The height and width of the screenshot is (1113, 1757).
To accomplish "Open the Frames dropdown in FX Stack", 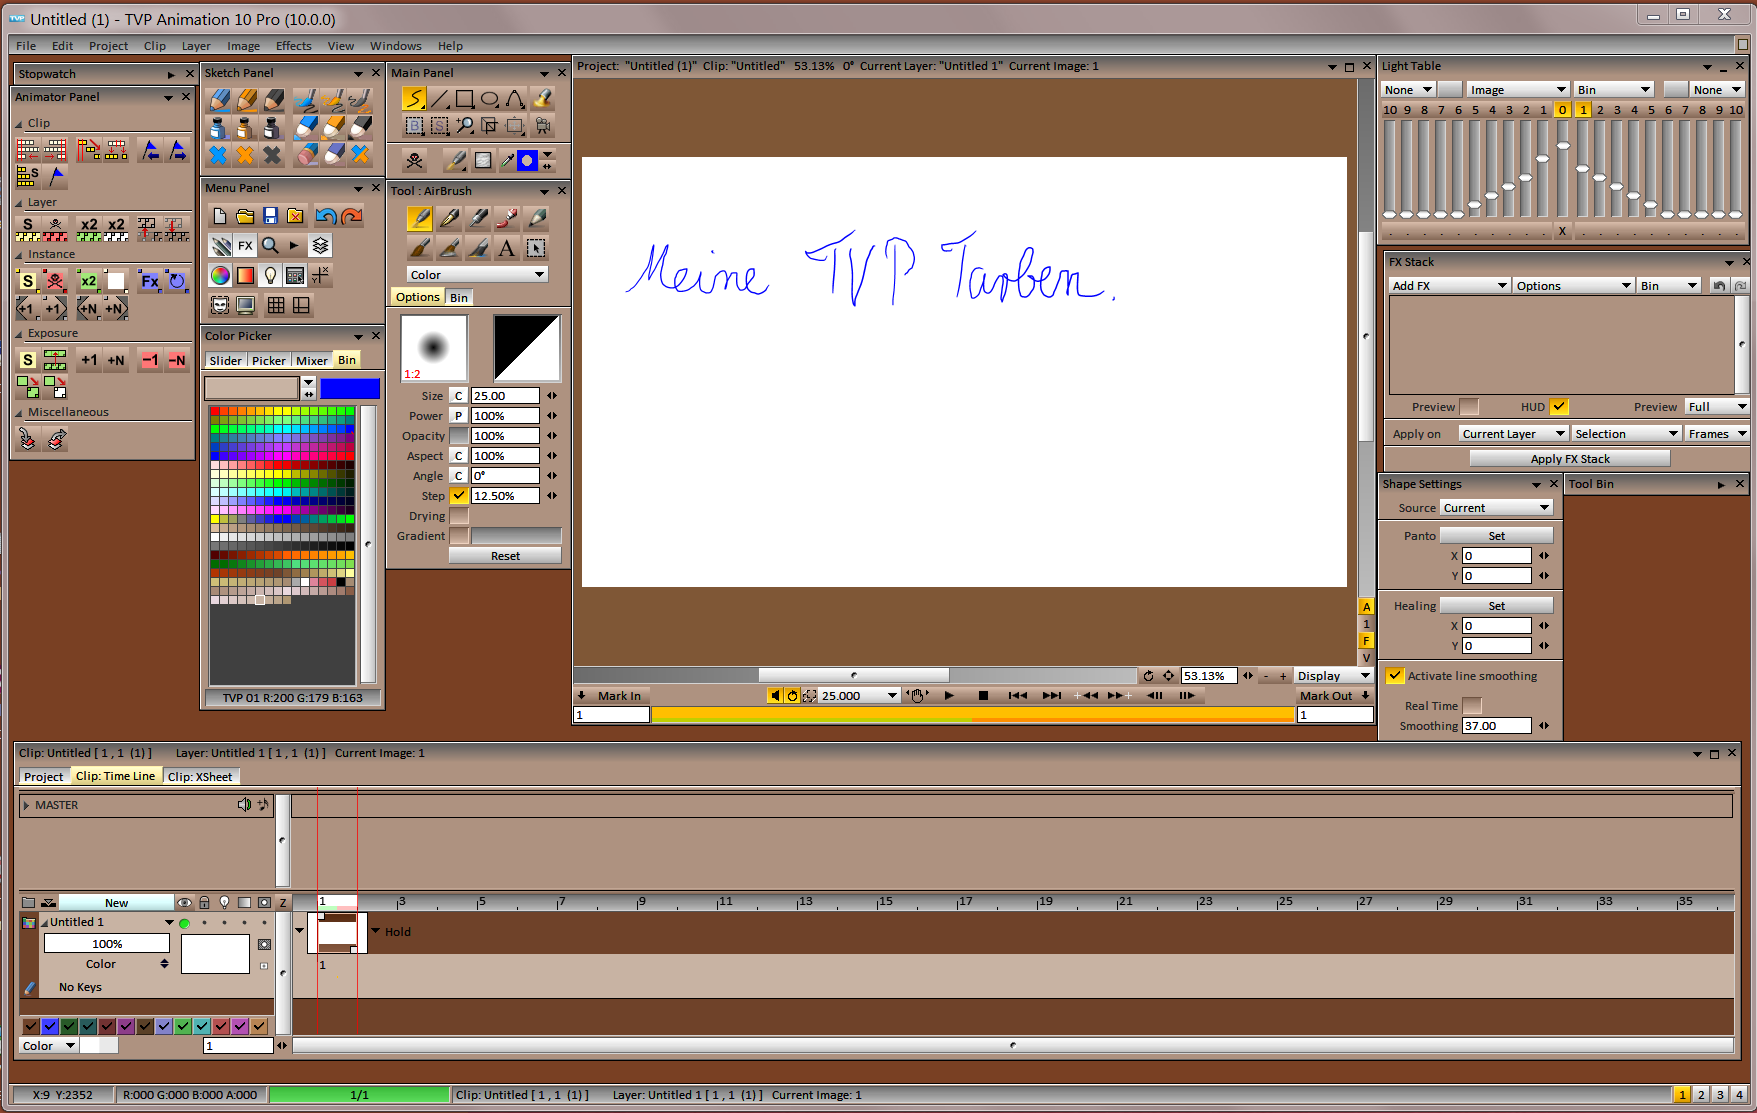I will tap(1716, 433).
